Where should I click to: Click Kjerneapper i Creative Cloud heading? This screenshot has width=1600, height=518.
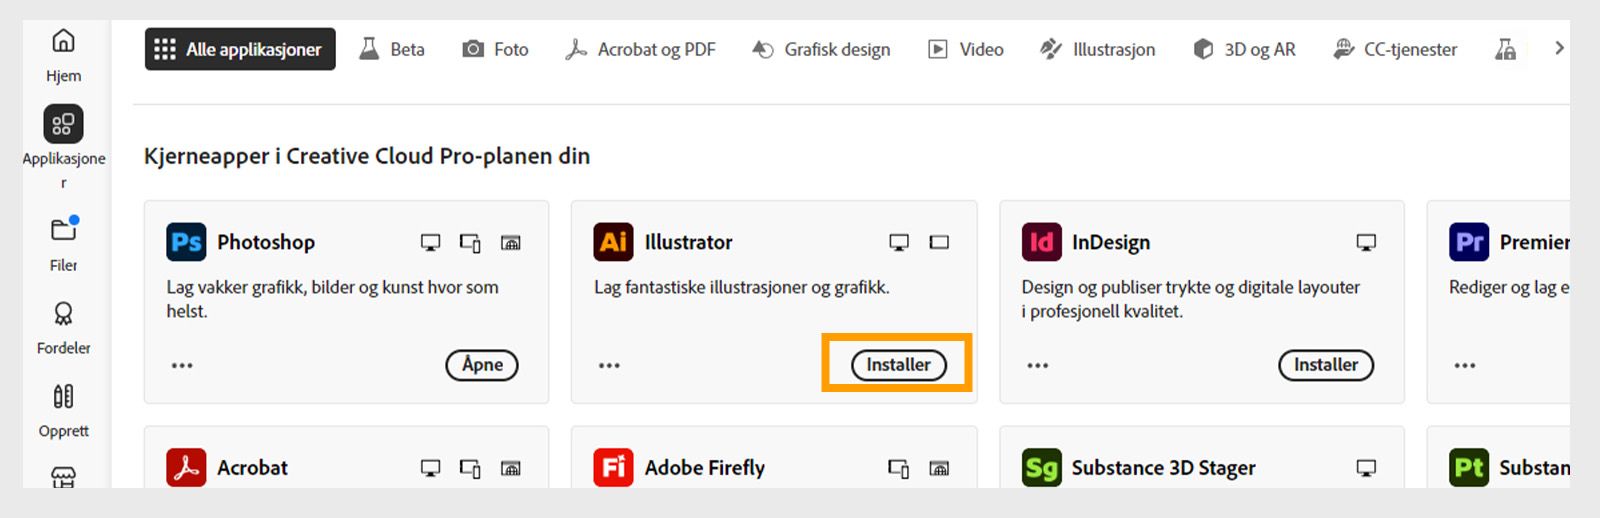[367, 156]
